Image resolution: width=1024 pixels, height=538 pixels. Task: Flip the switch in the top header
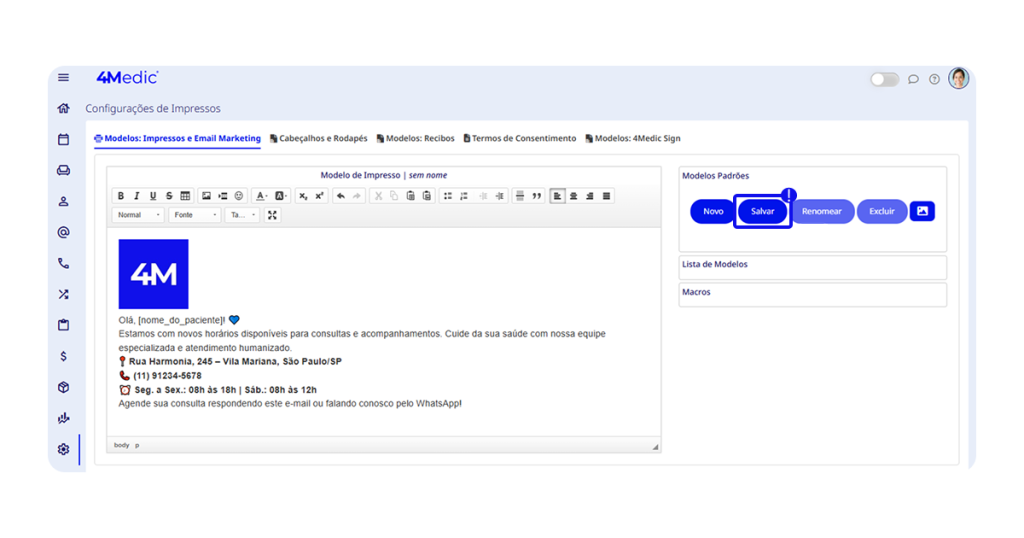point(884,79)
